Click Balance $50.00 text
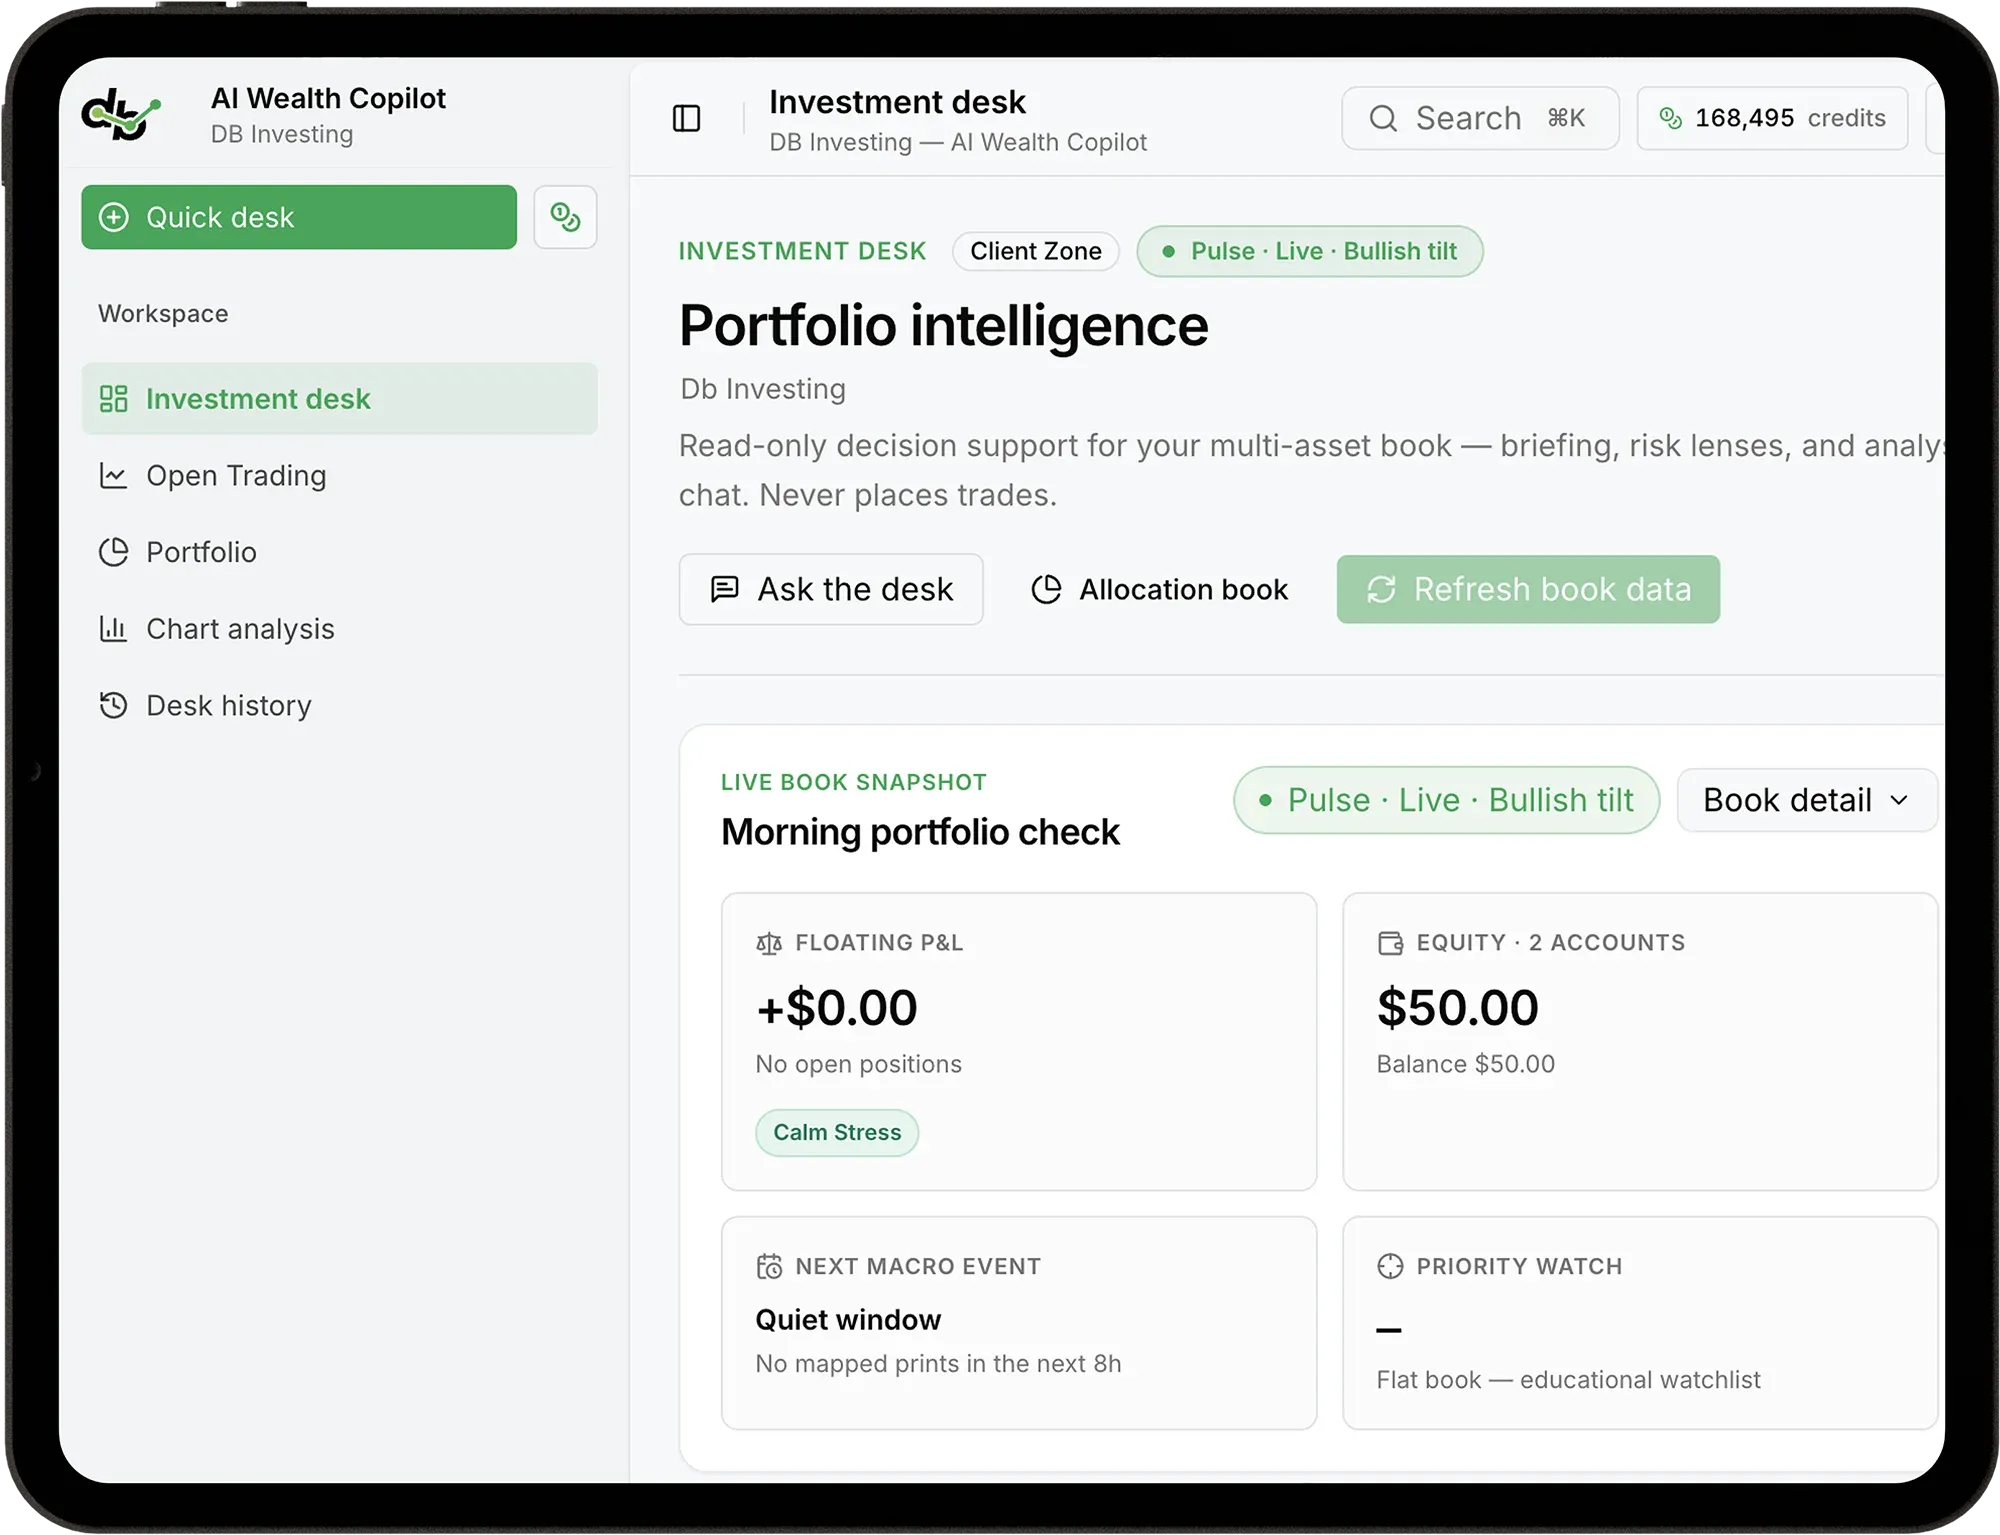The height and width of the screenshot is (1535, 2000). (x=1466, y=1064)
